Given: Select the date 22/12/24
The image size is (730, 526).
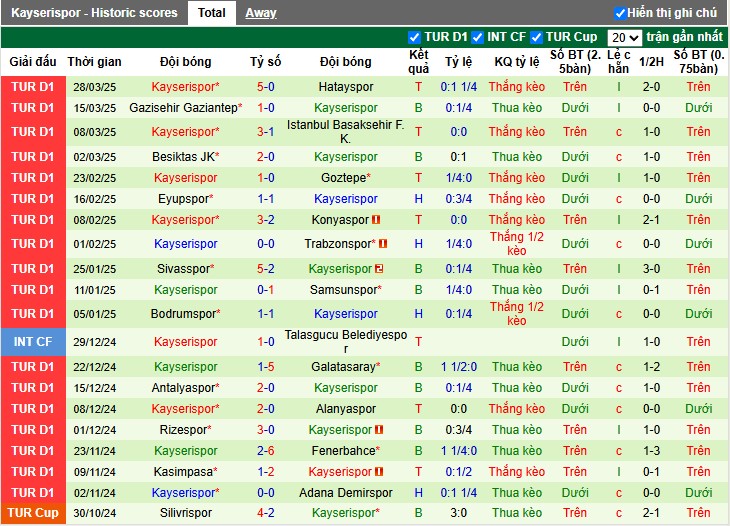Looking at the screenshot, I should click(x=95, y=367).
